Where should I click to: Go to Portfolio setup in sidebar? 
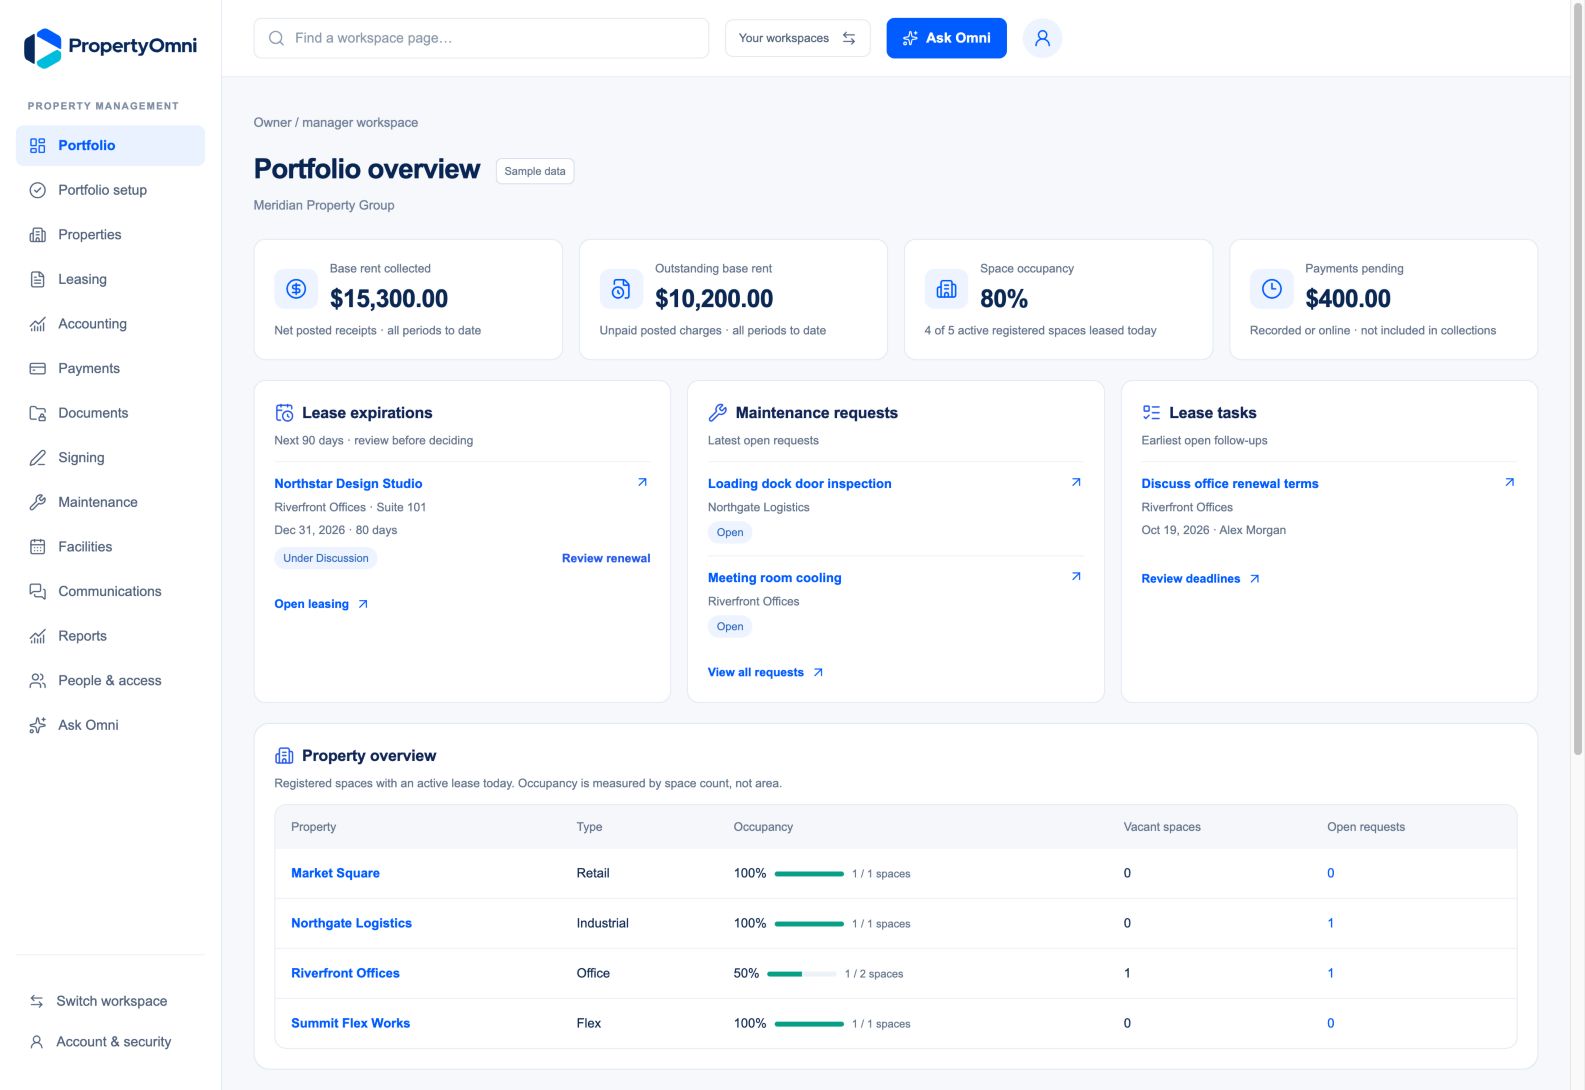(x=110, y=190)
